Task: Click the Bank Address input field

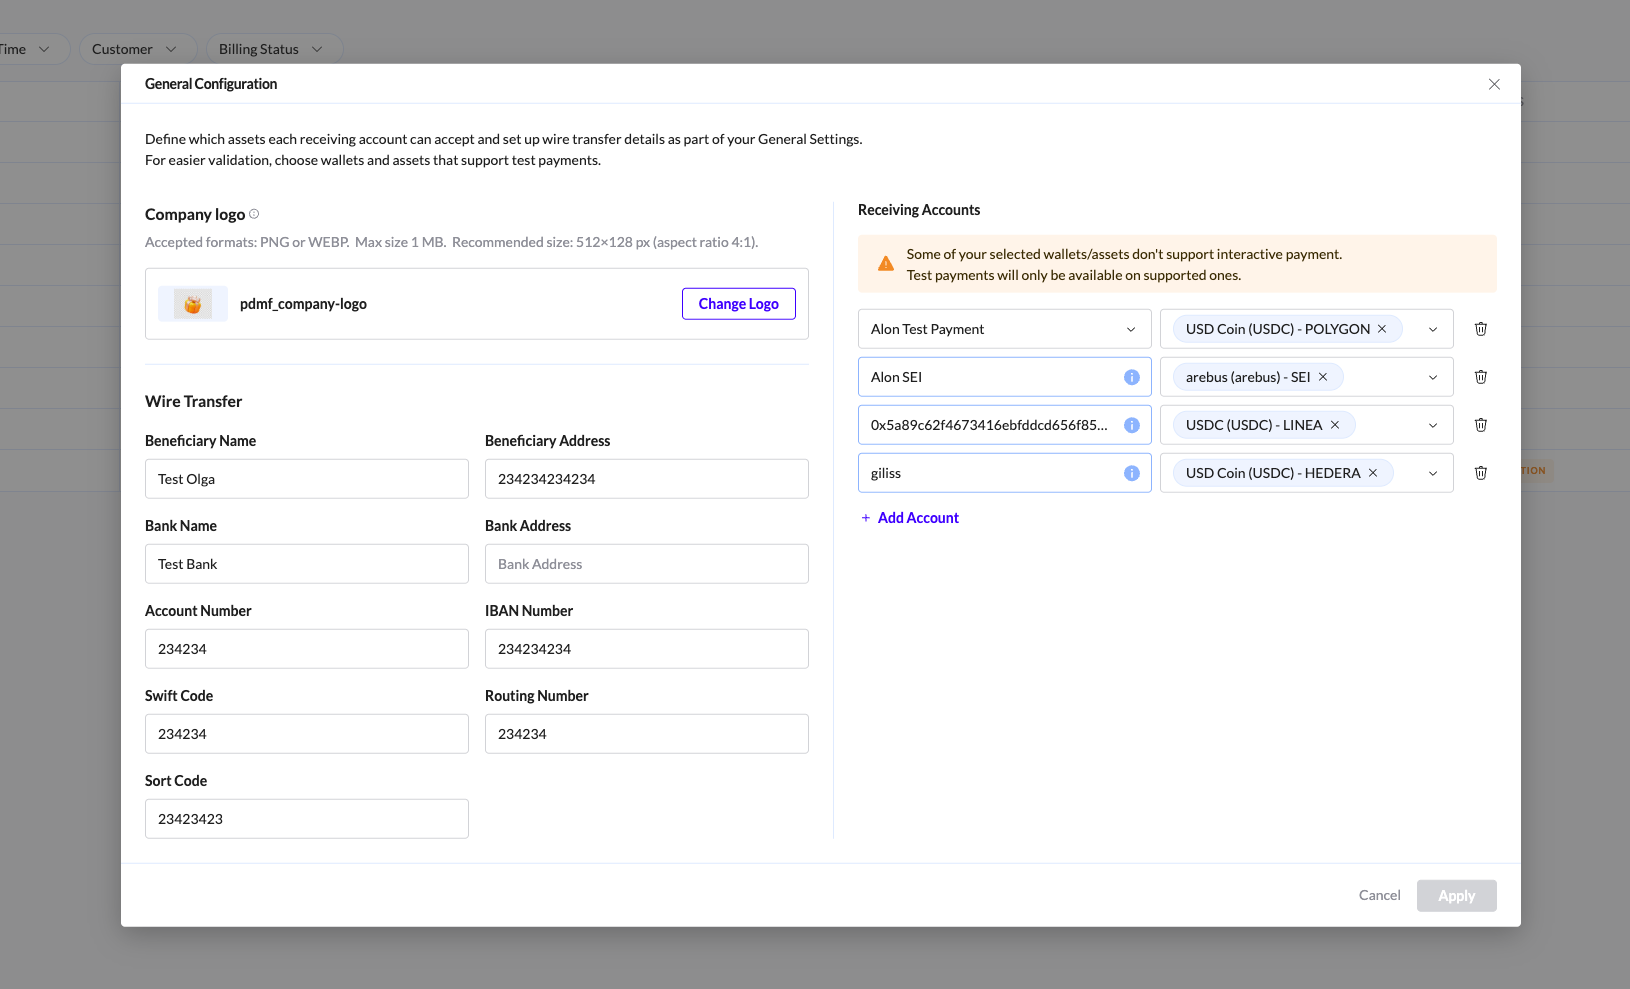Action: (646, 564)
